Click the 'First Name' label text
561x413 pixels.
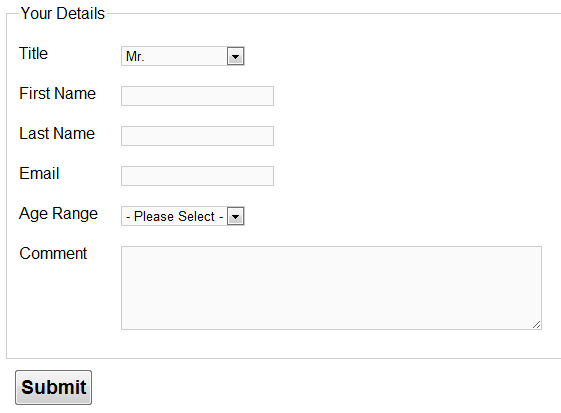[x=58, y=93]
